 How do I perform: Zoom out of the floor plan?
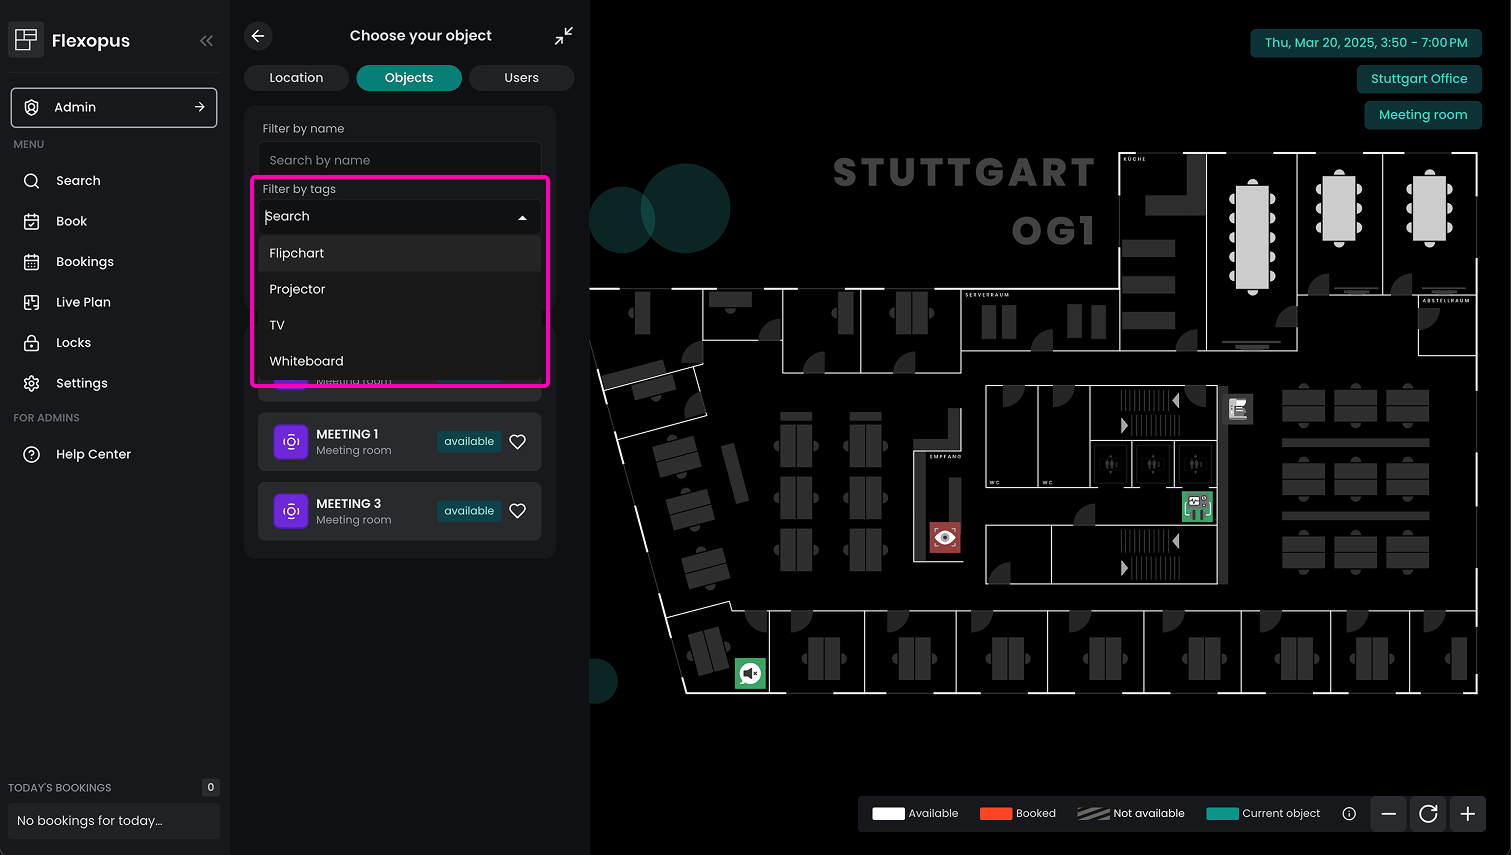click(x=1389, y=814)
